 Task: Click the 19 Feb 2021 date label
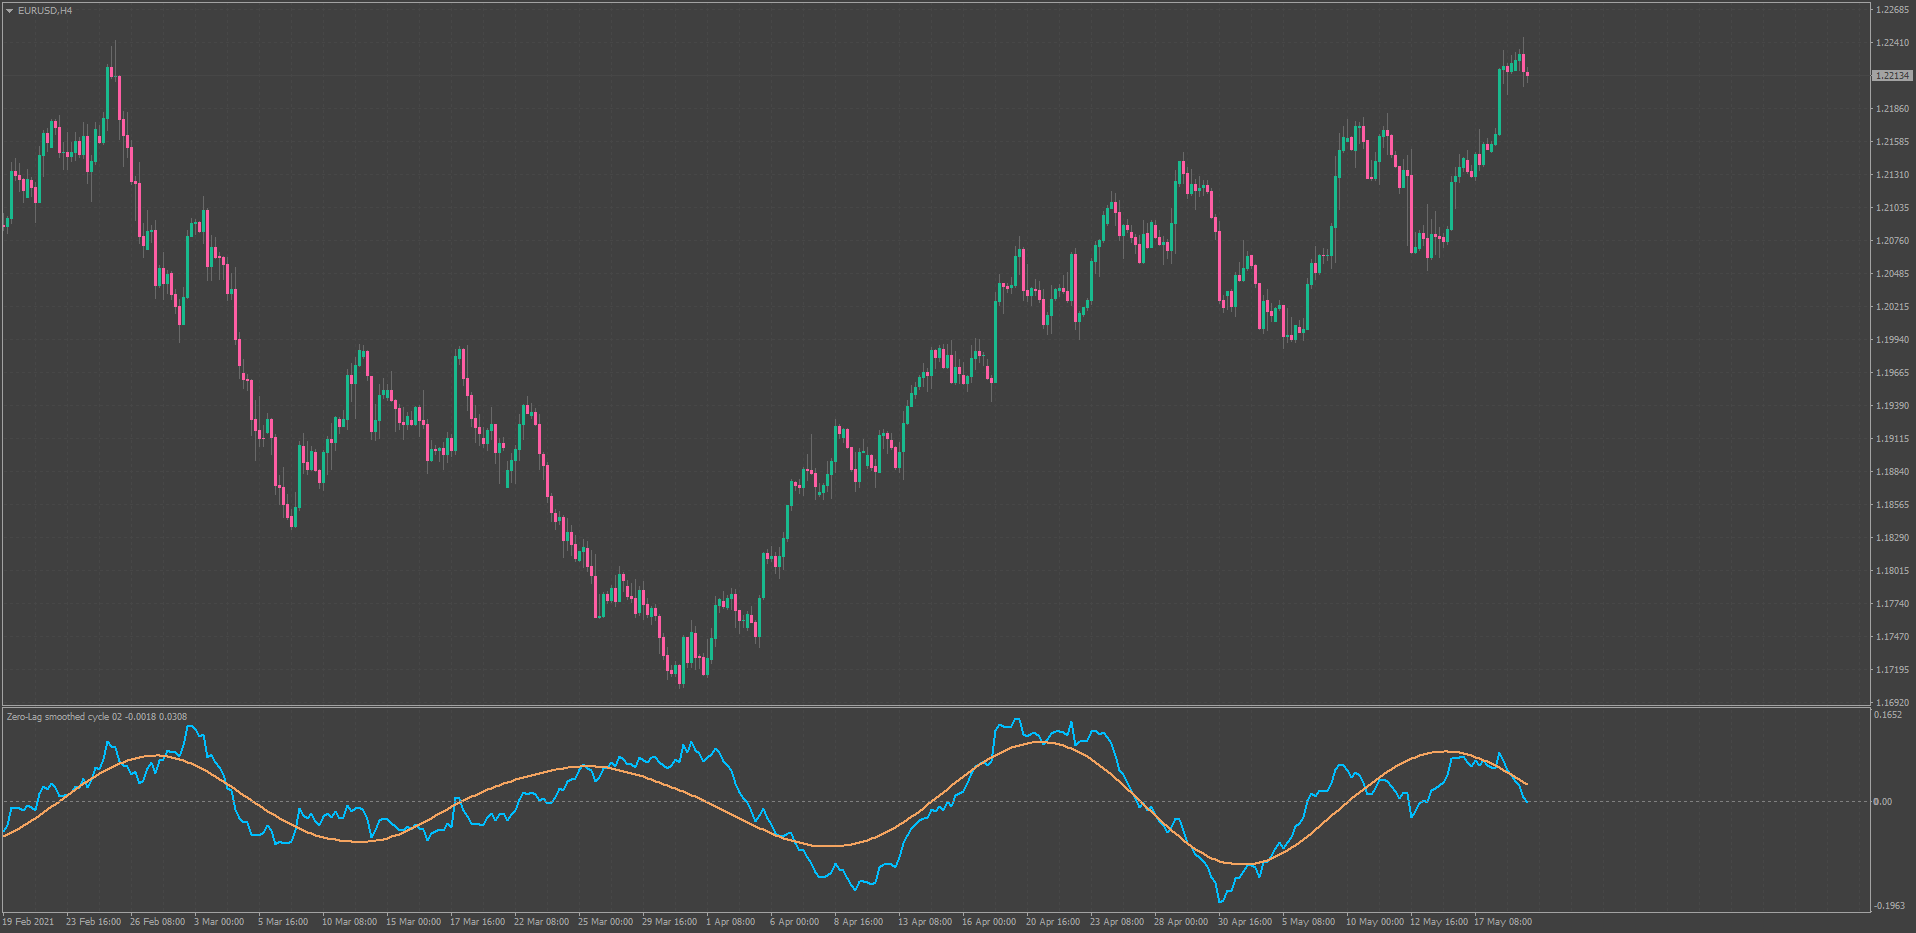click(29, 922)
